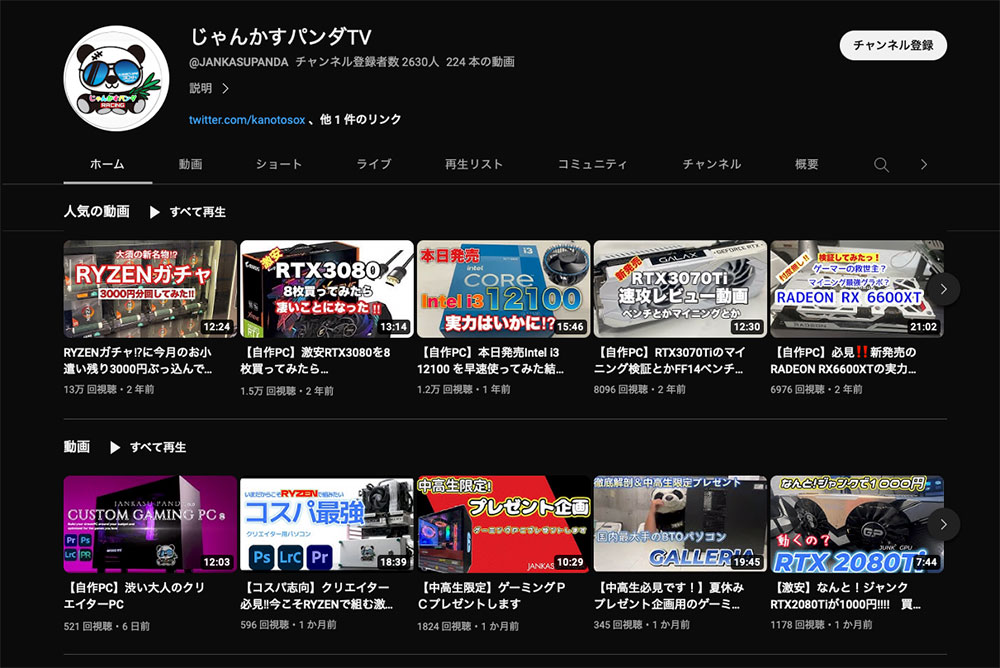Play the コスパ最強 video thumbnail
1000x668 pixels.
(327, 524)
